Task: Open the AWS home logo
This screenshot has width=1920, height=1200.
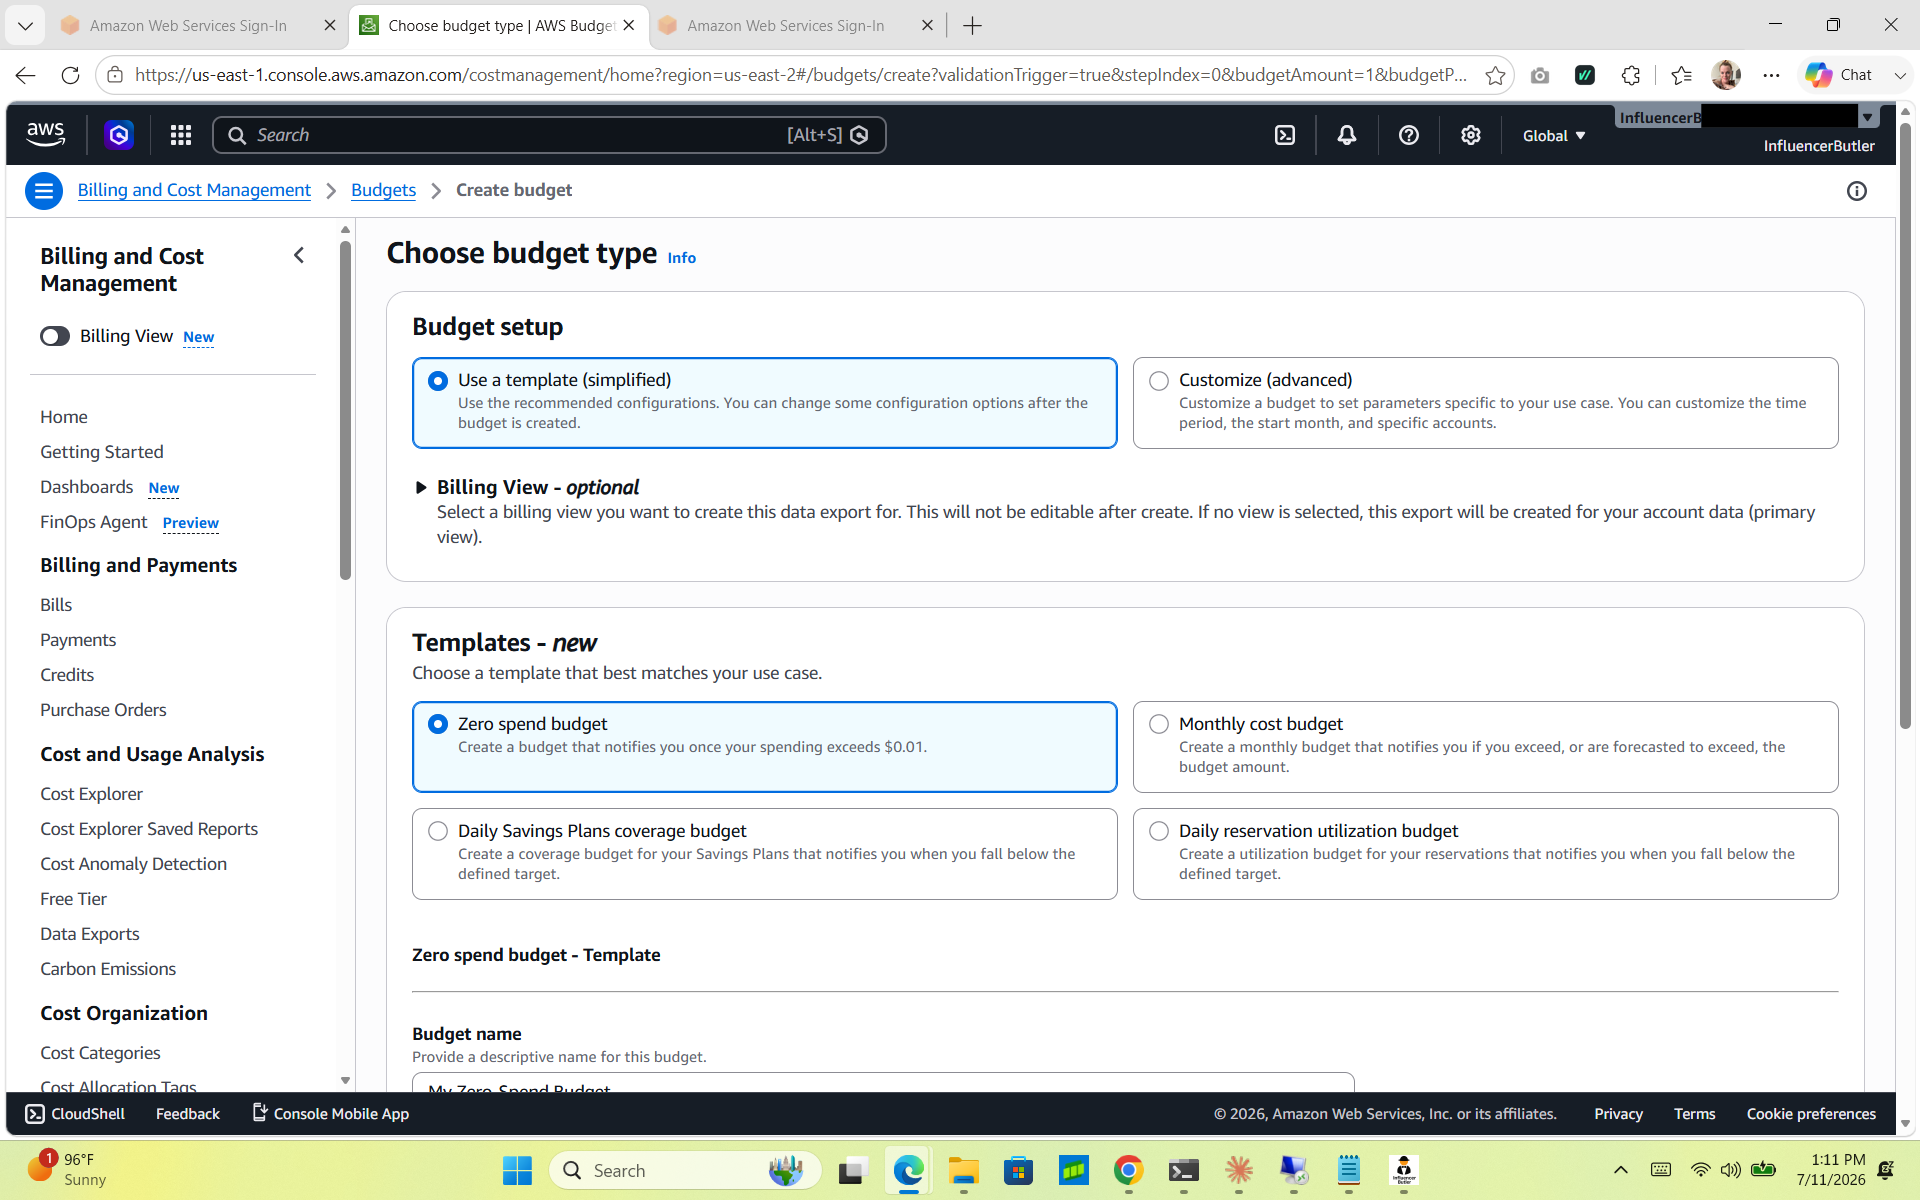Action: pos(46,135)
